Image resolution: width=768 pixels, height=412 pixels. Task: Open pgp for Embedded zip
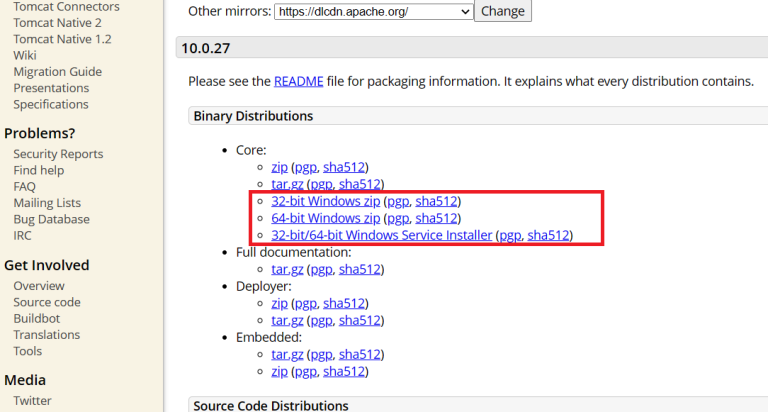coord(306,371)
